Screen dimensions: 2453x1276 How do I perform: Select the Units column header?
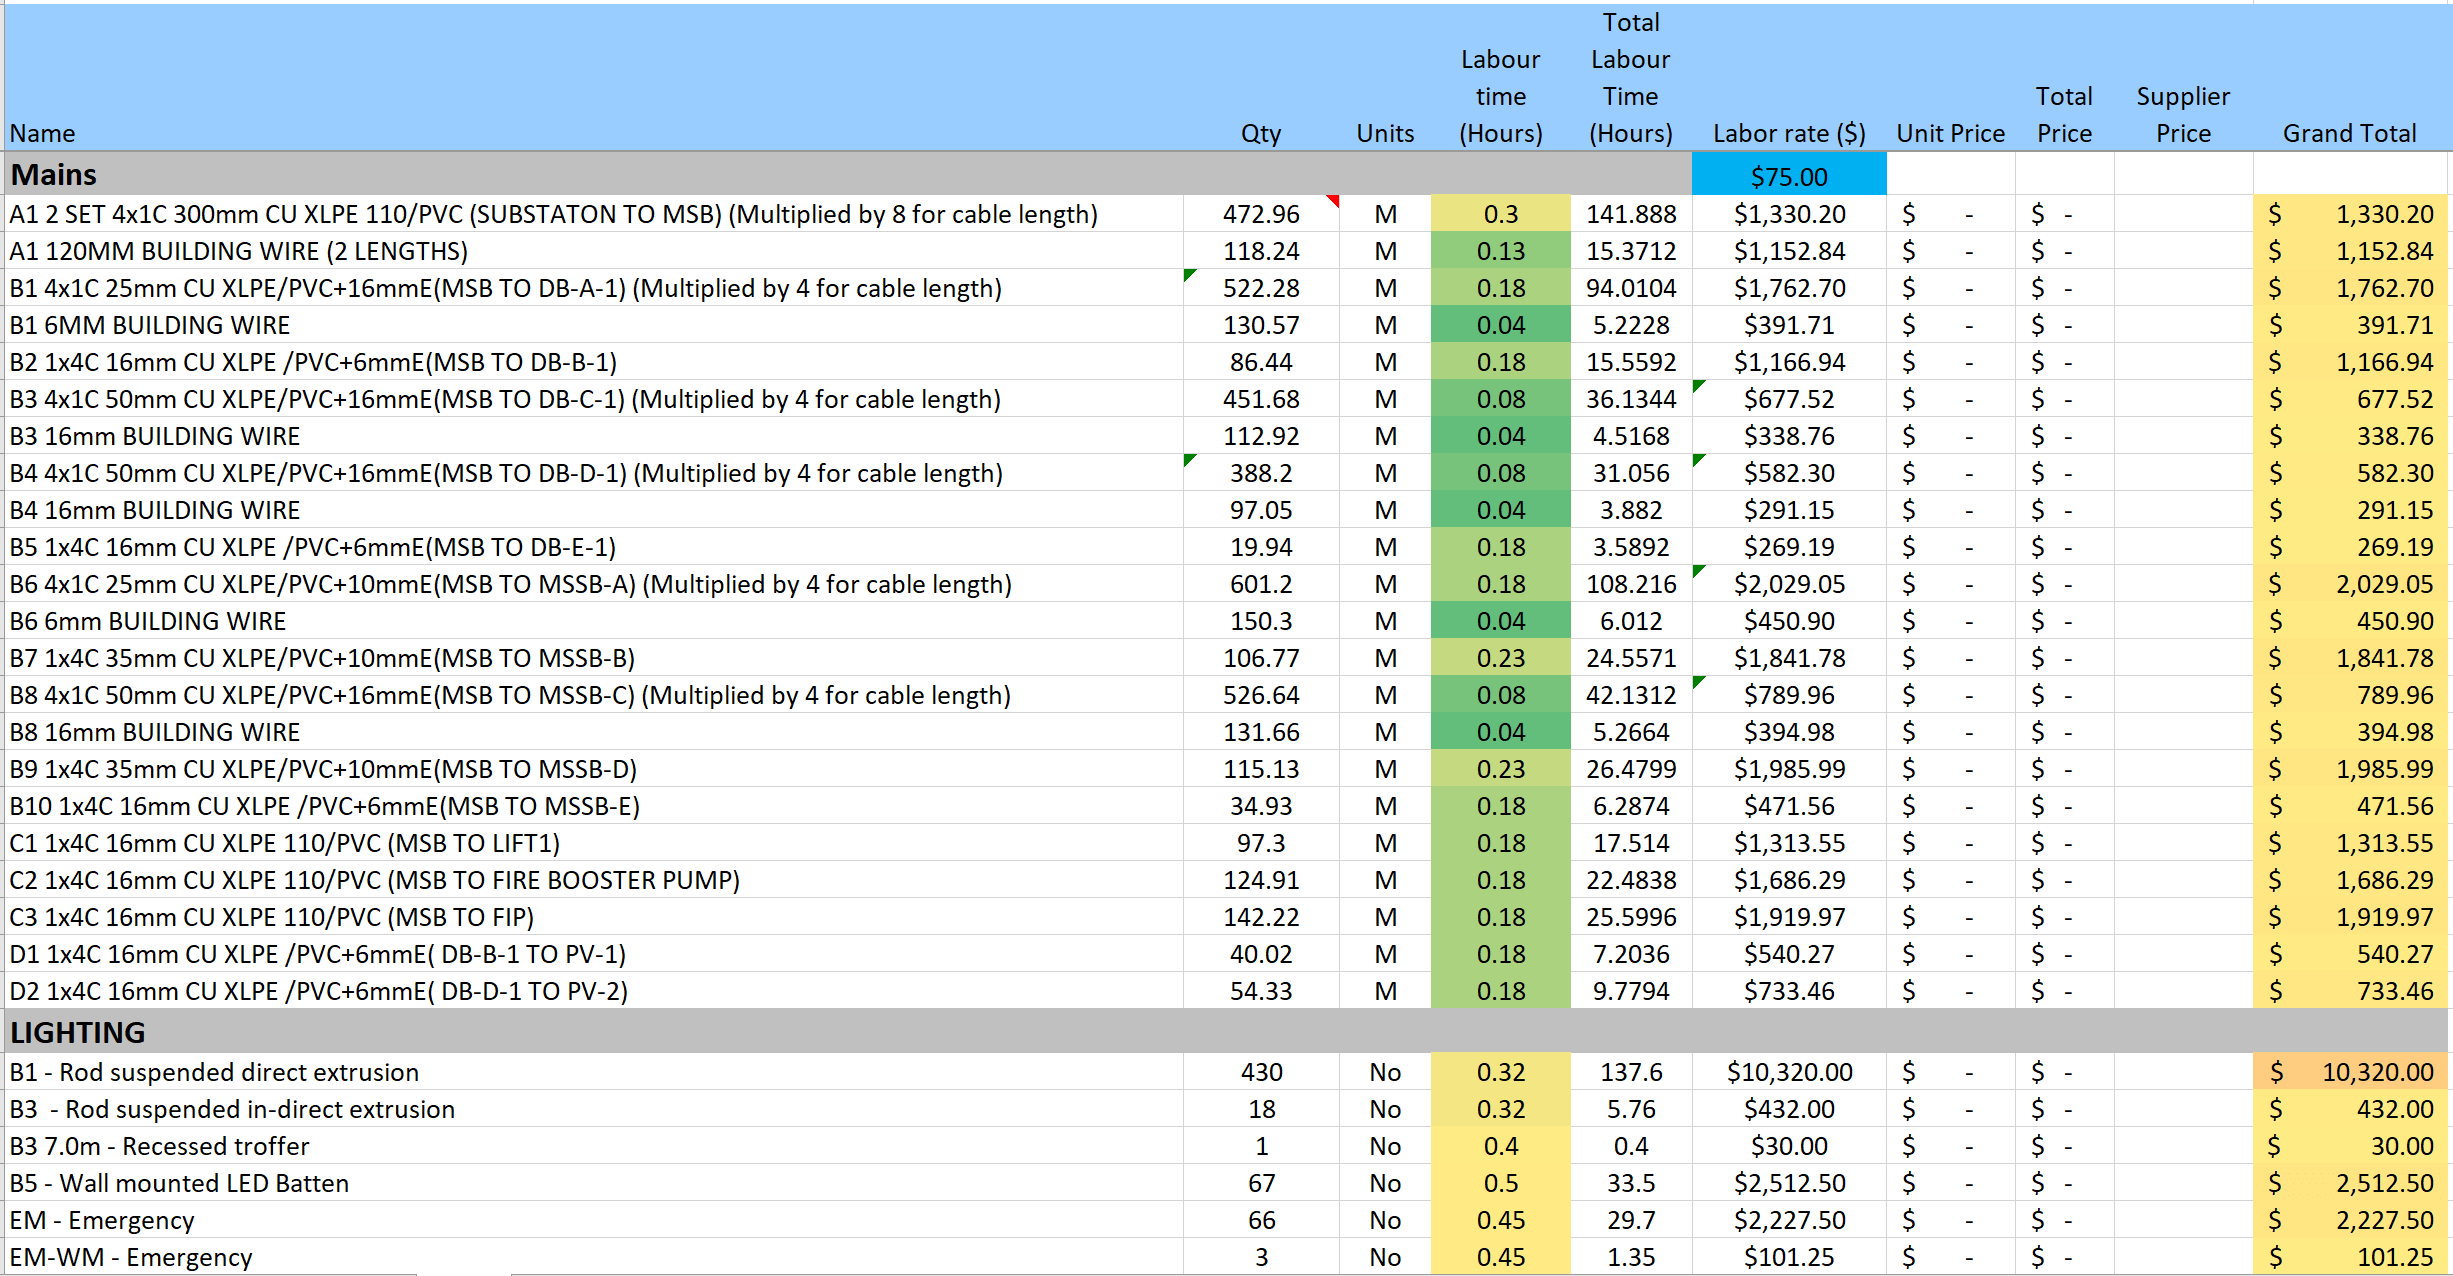point(1385,133)
